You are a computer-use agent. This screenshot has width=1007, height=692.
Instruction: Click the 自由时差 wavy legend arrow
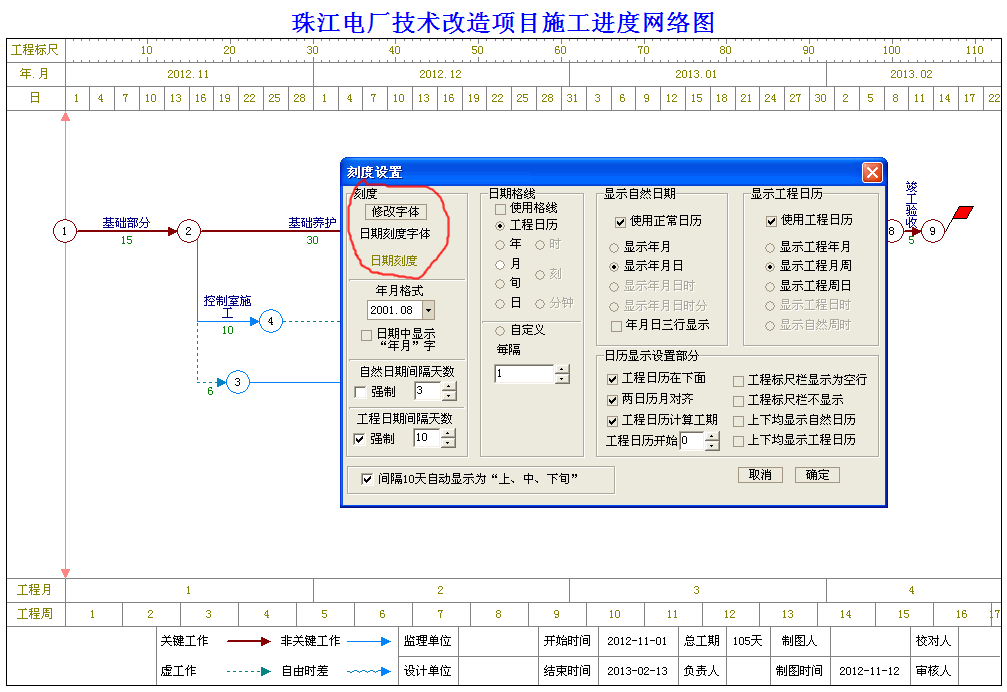(x=369, y=671)
